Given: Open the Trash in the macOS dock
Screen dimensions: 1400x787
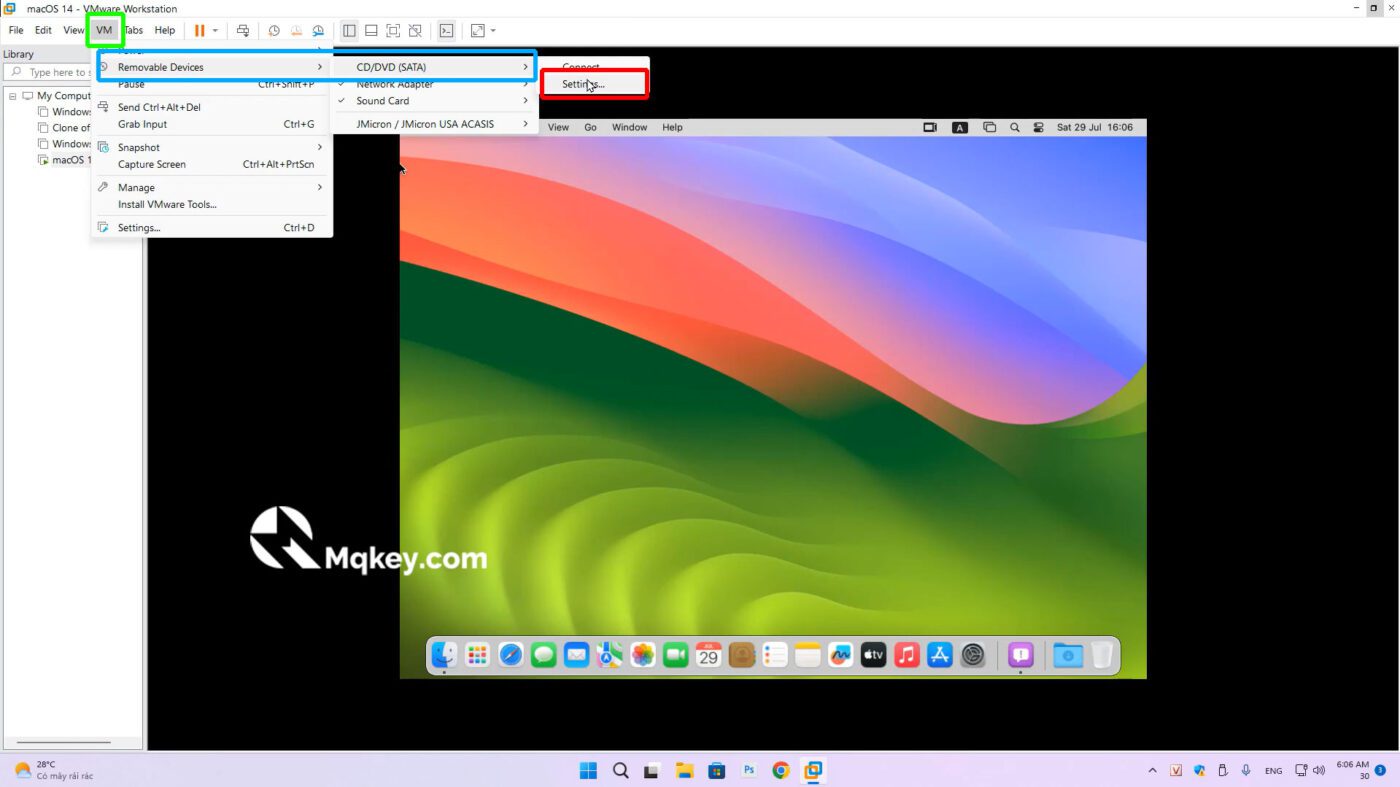Looking at the screenshot, I should coord(1101,655).
